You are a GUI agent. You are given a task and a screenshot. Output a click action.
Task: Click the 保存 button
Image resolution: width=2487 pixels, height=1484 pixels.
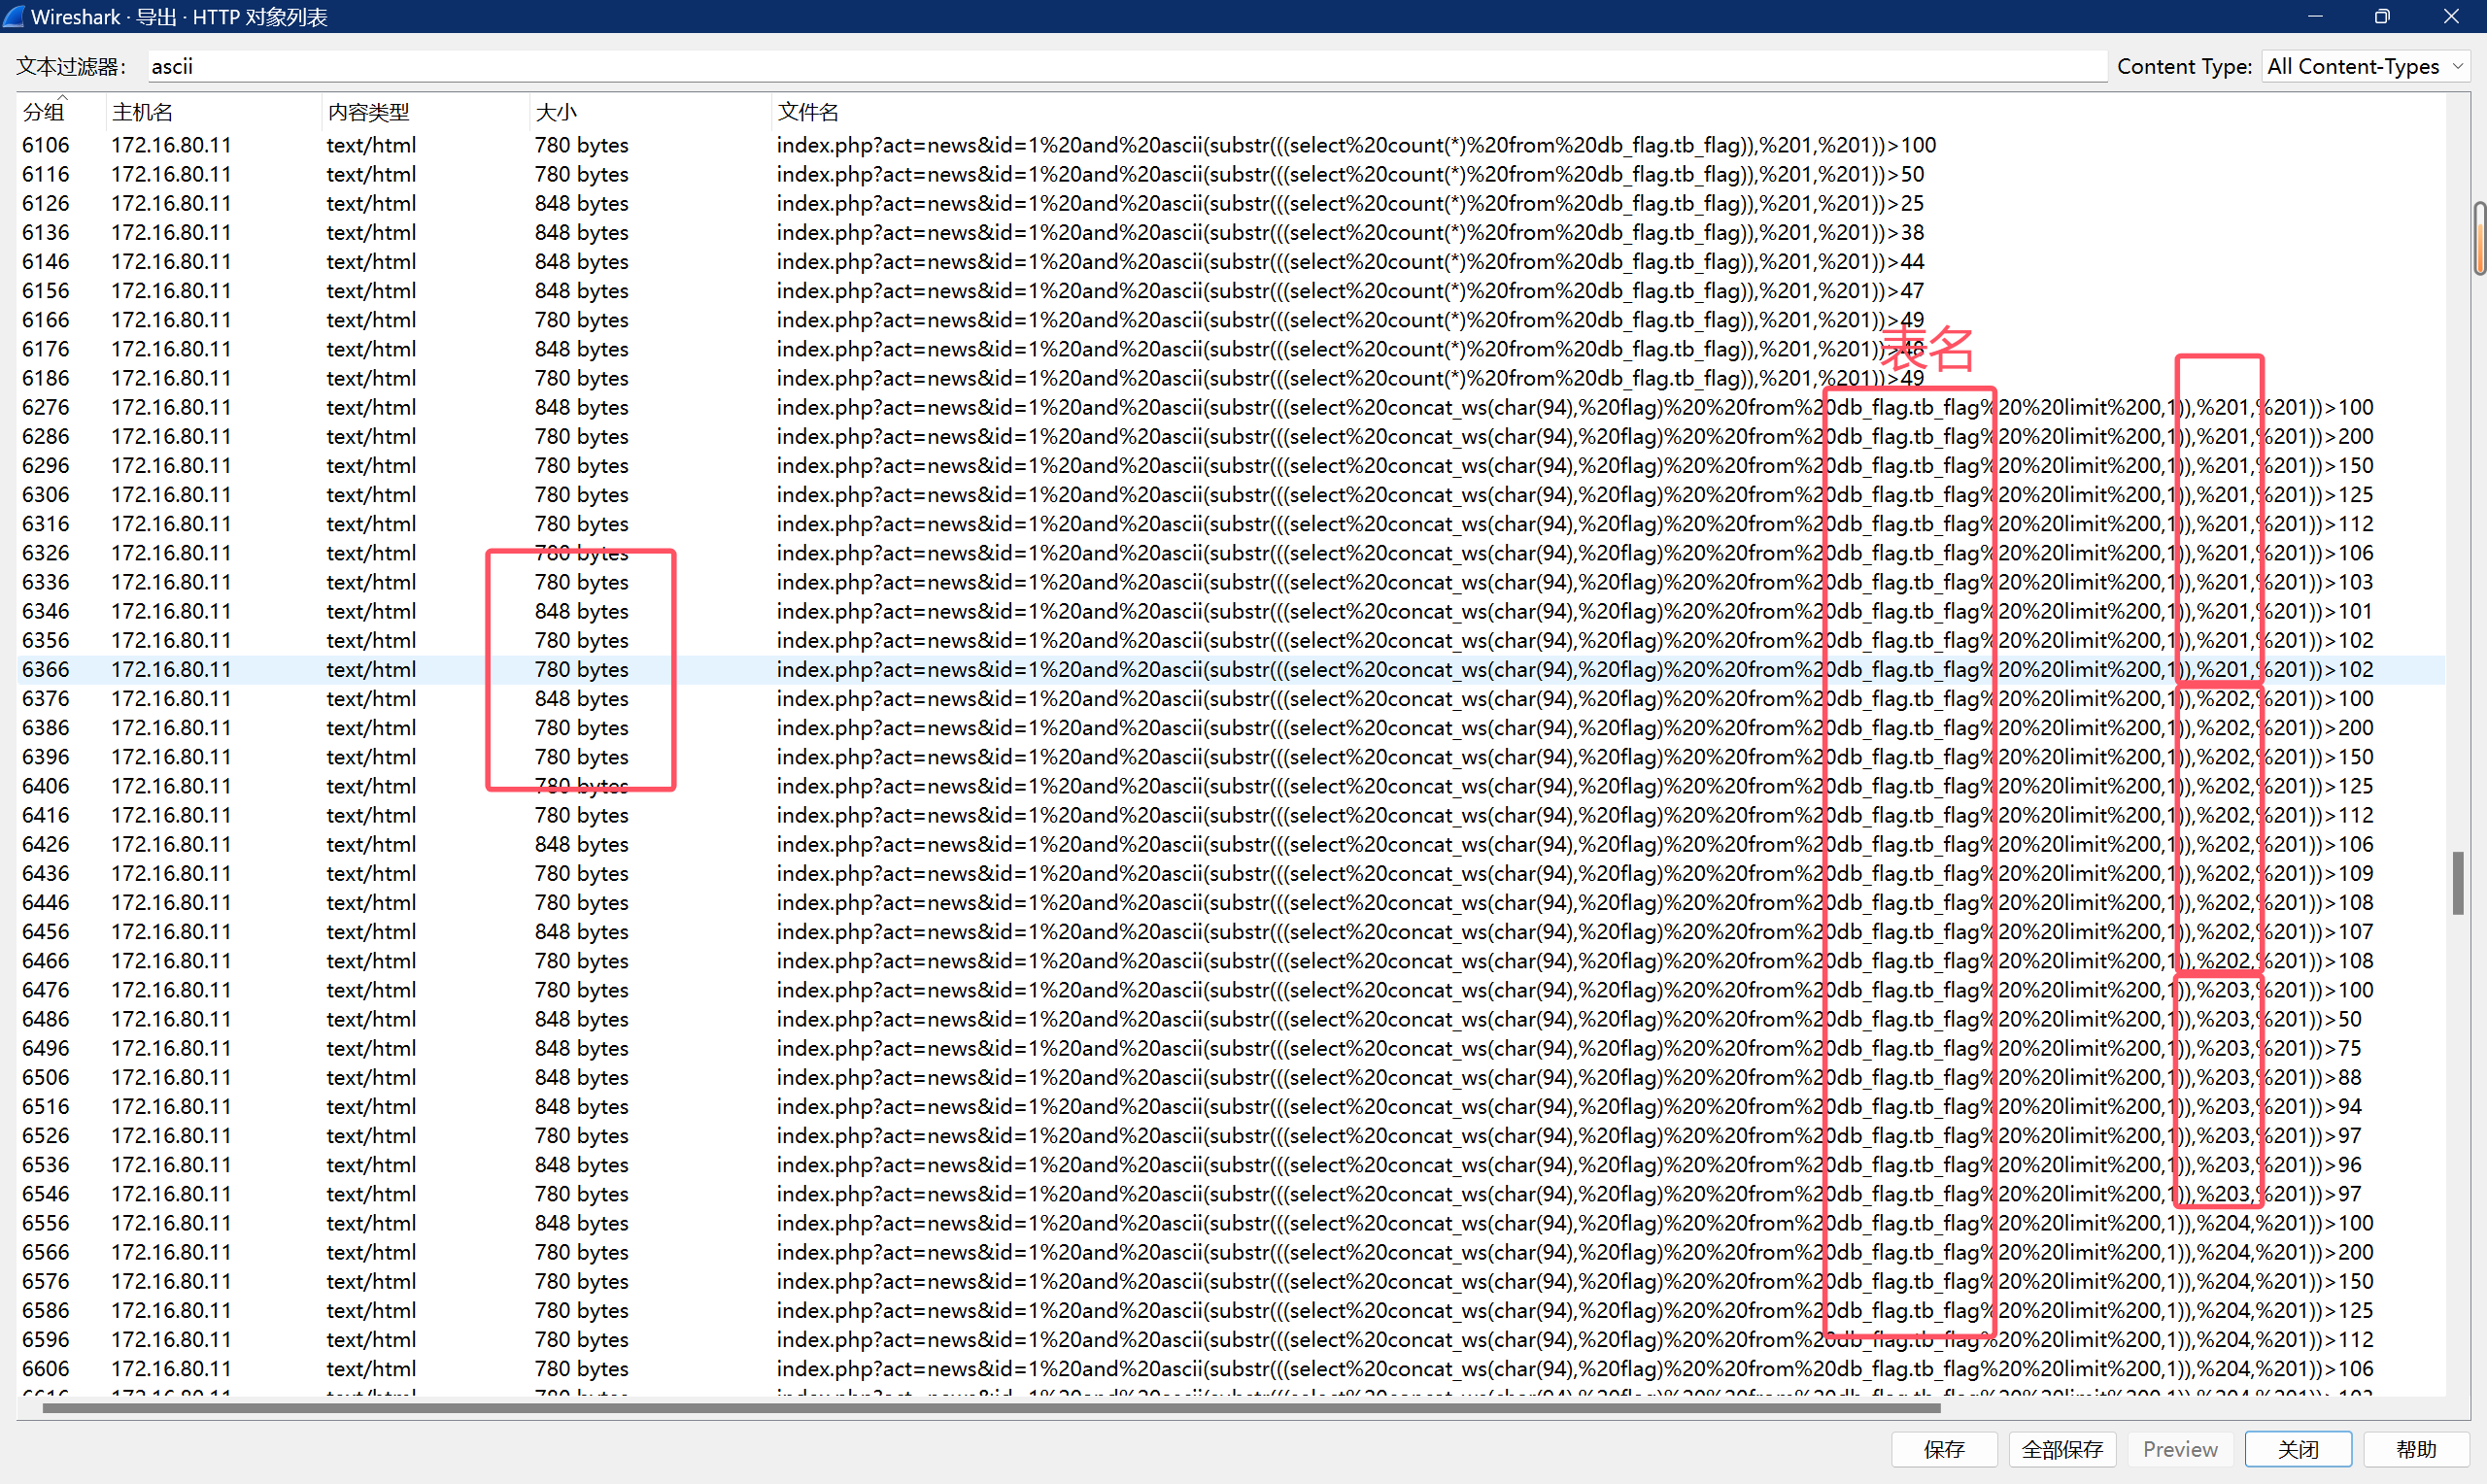1944,1449
